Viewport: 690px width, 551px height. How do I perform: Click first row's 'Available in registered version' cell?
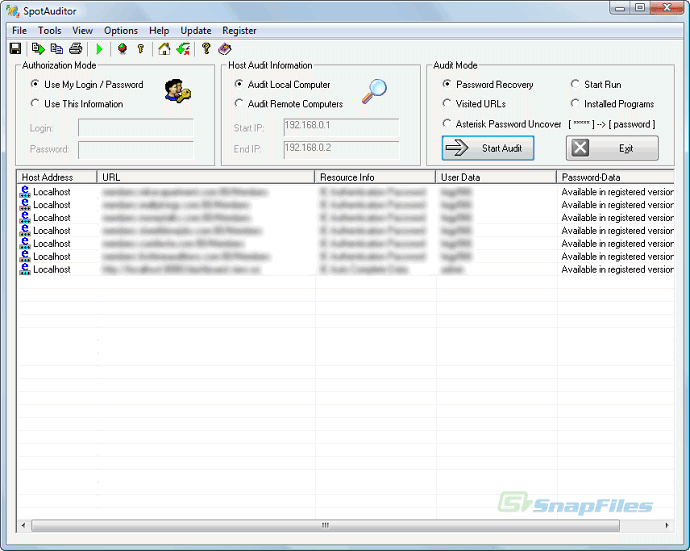click(x=617, y=192)
